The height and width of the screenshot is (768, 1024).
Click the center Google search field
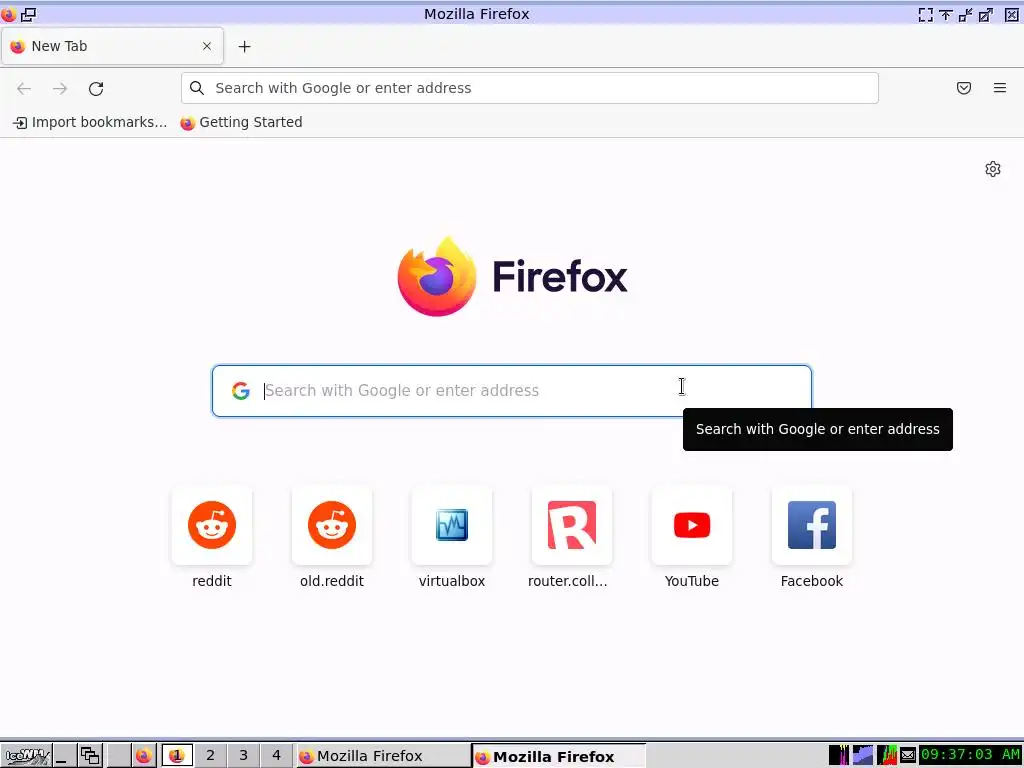coord(511,391)
